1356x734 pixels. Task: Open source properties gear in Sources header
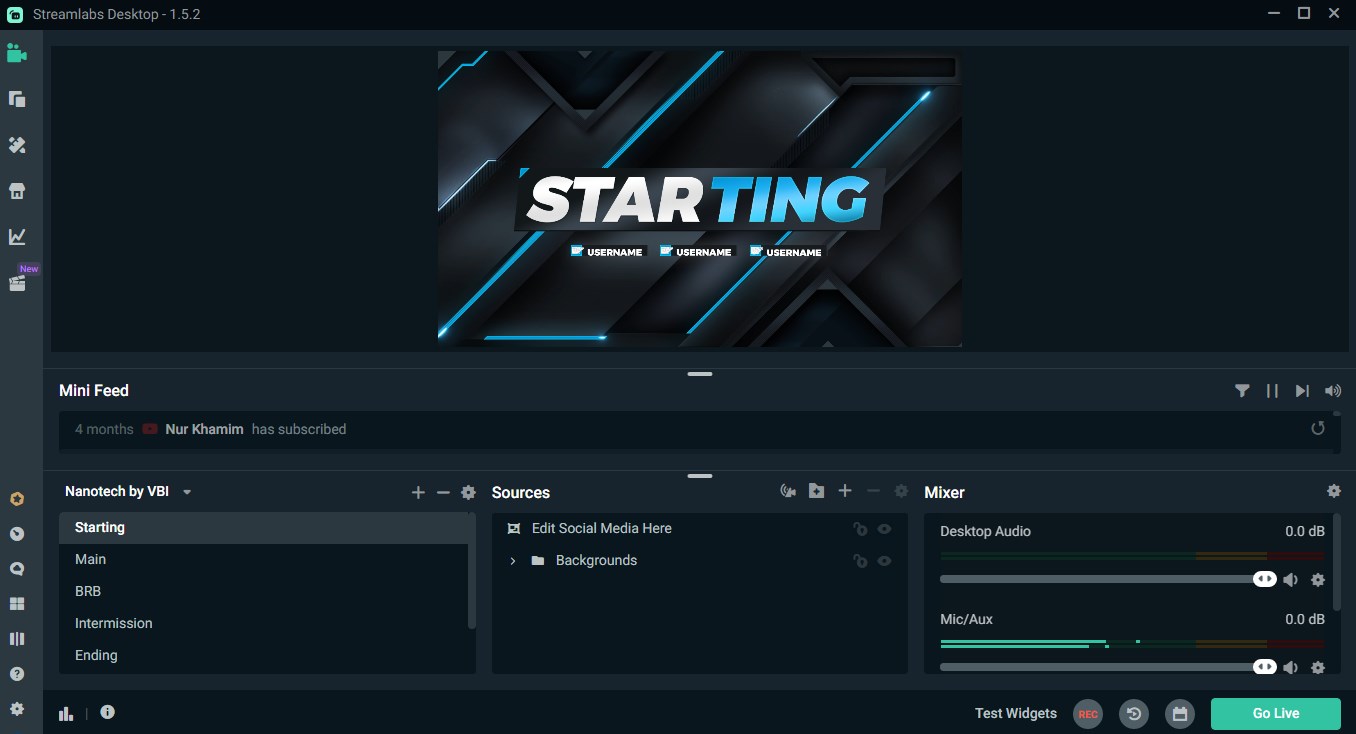(x=901, y=491)
